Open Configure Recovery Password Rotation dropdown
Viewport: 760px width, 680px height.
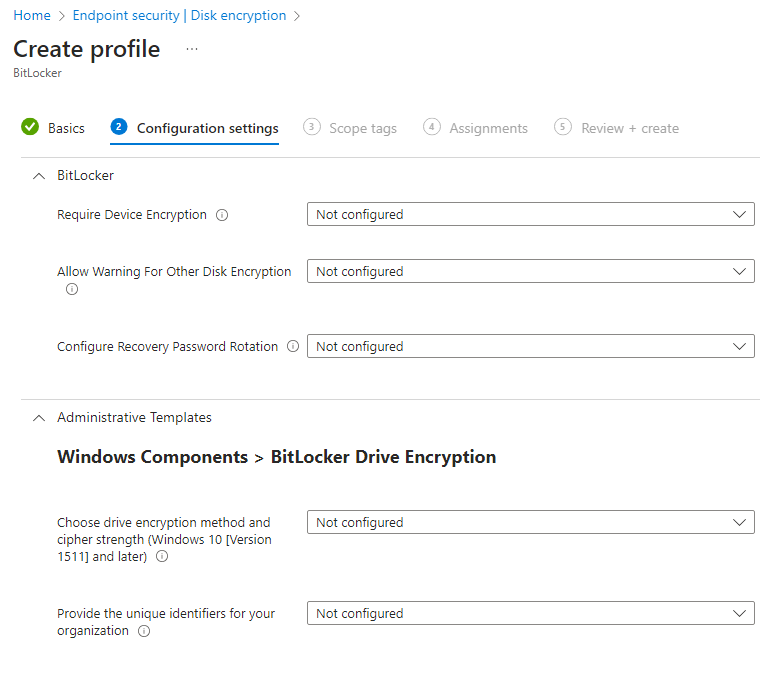tap(531, 347)
